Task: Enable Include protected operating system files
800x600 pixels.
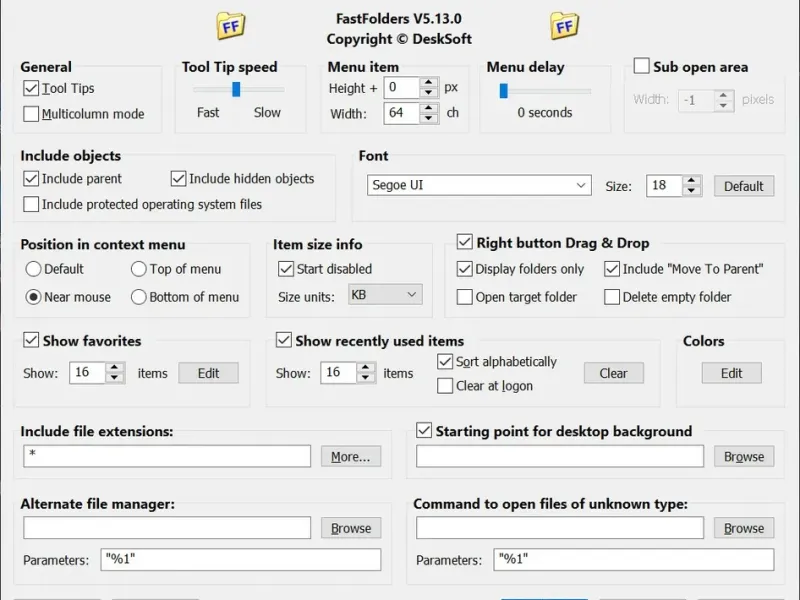Action: click(31, 204)
